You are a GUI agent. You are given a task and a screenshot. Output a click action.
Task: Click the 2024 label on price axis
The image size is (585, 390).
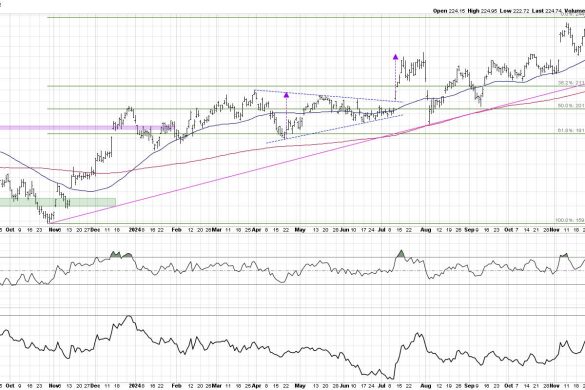134,230
